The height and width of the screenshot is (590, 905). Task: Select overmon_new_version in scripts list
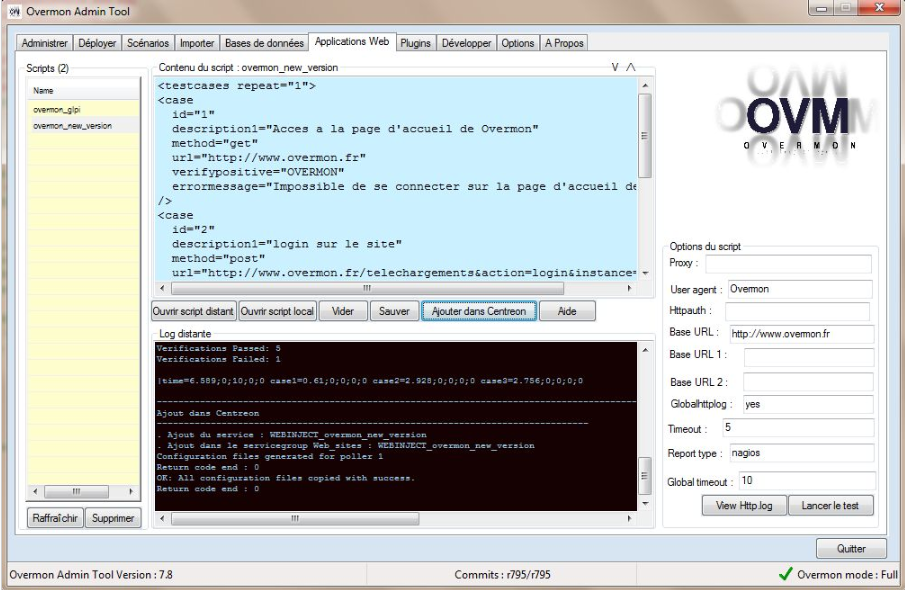(x=72, y=126)
